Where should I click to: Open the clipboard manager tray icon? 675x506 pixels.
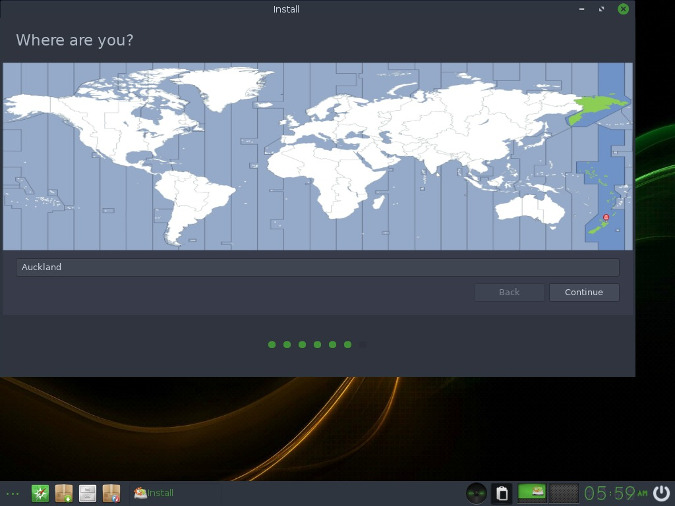[x=502, y=493]
